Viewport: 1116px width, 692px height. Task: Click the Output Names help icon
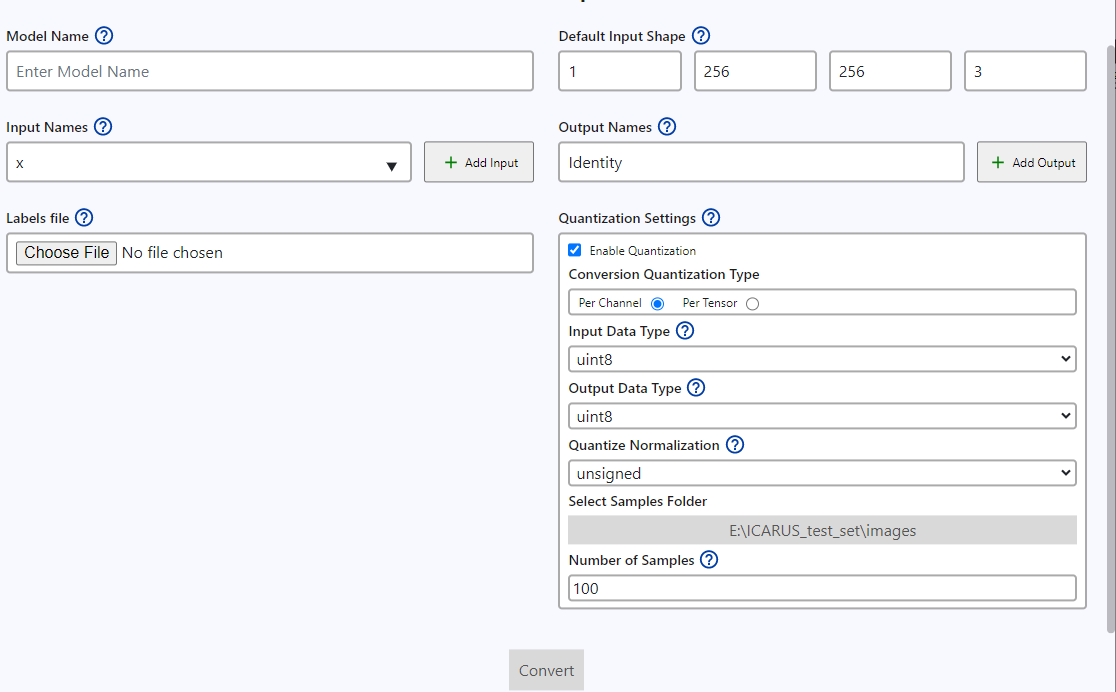[667, 127]
